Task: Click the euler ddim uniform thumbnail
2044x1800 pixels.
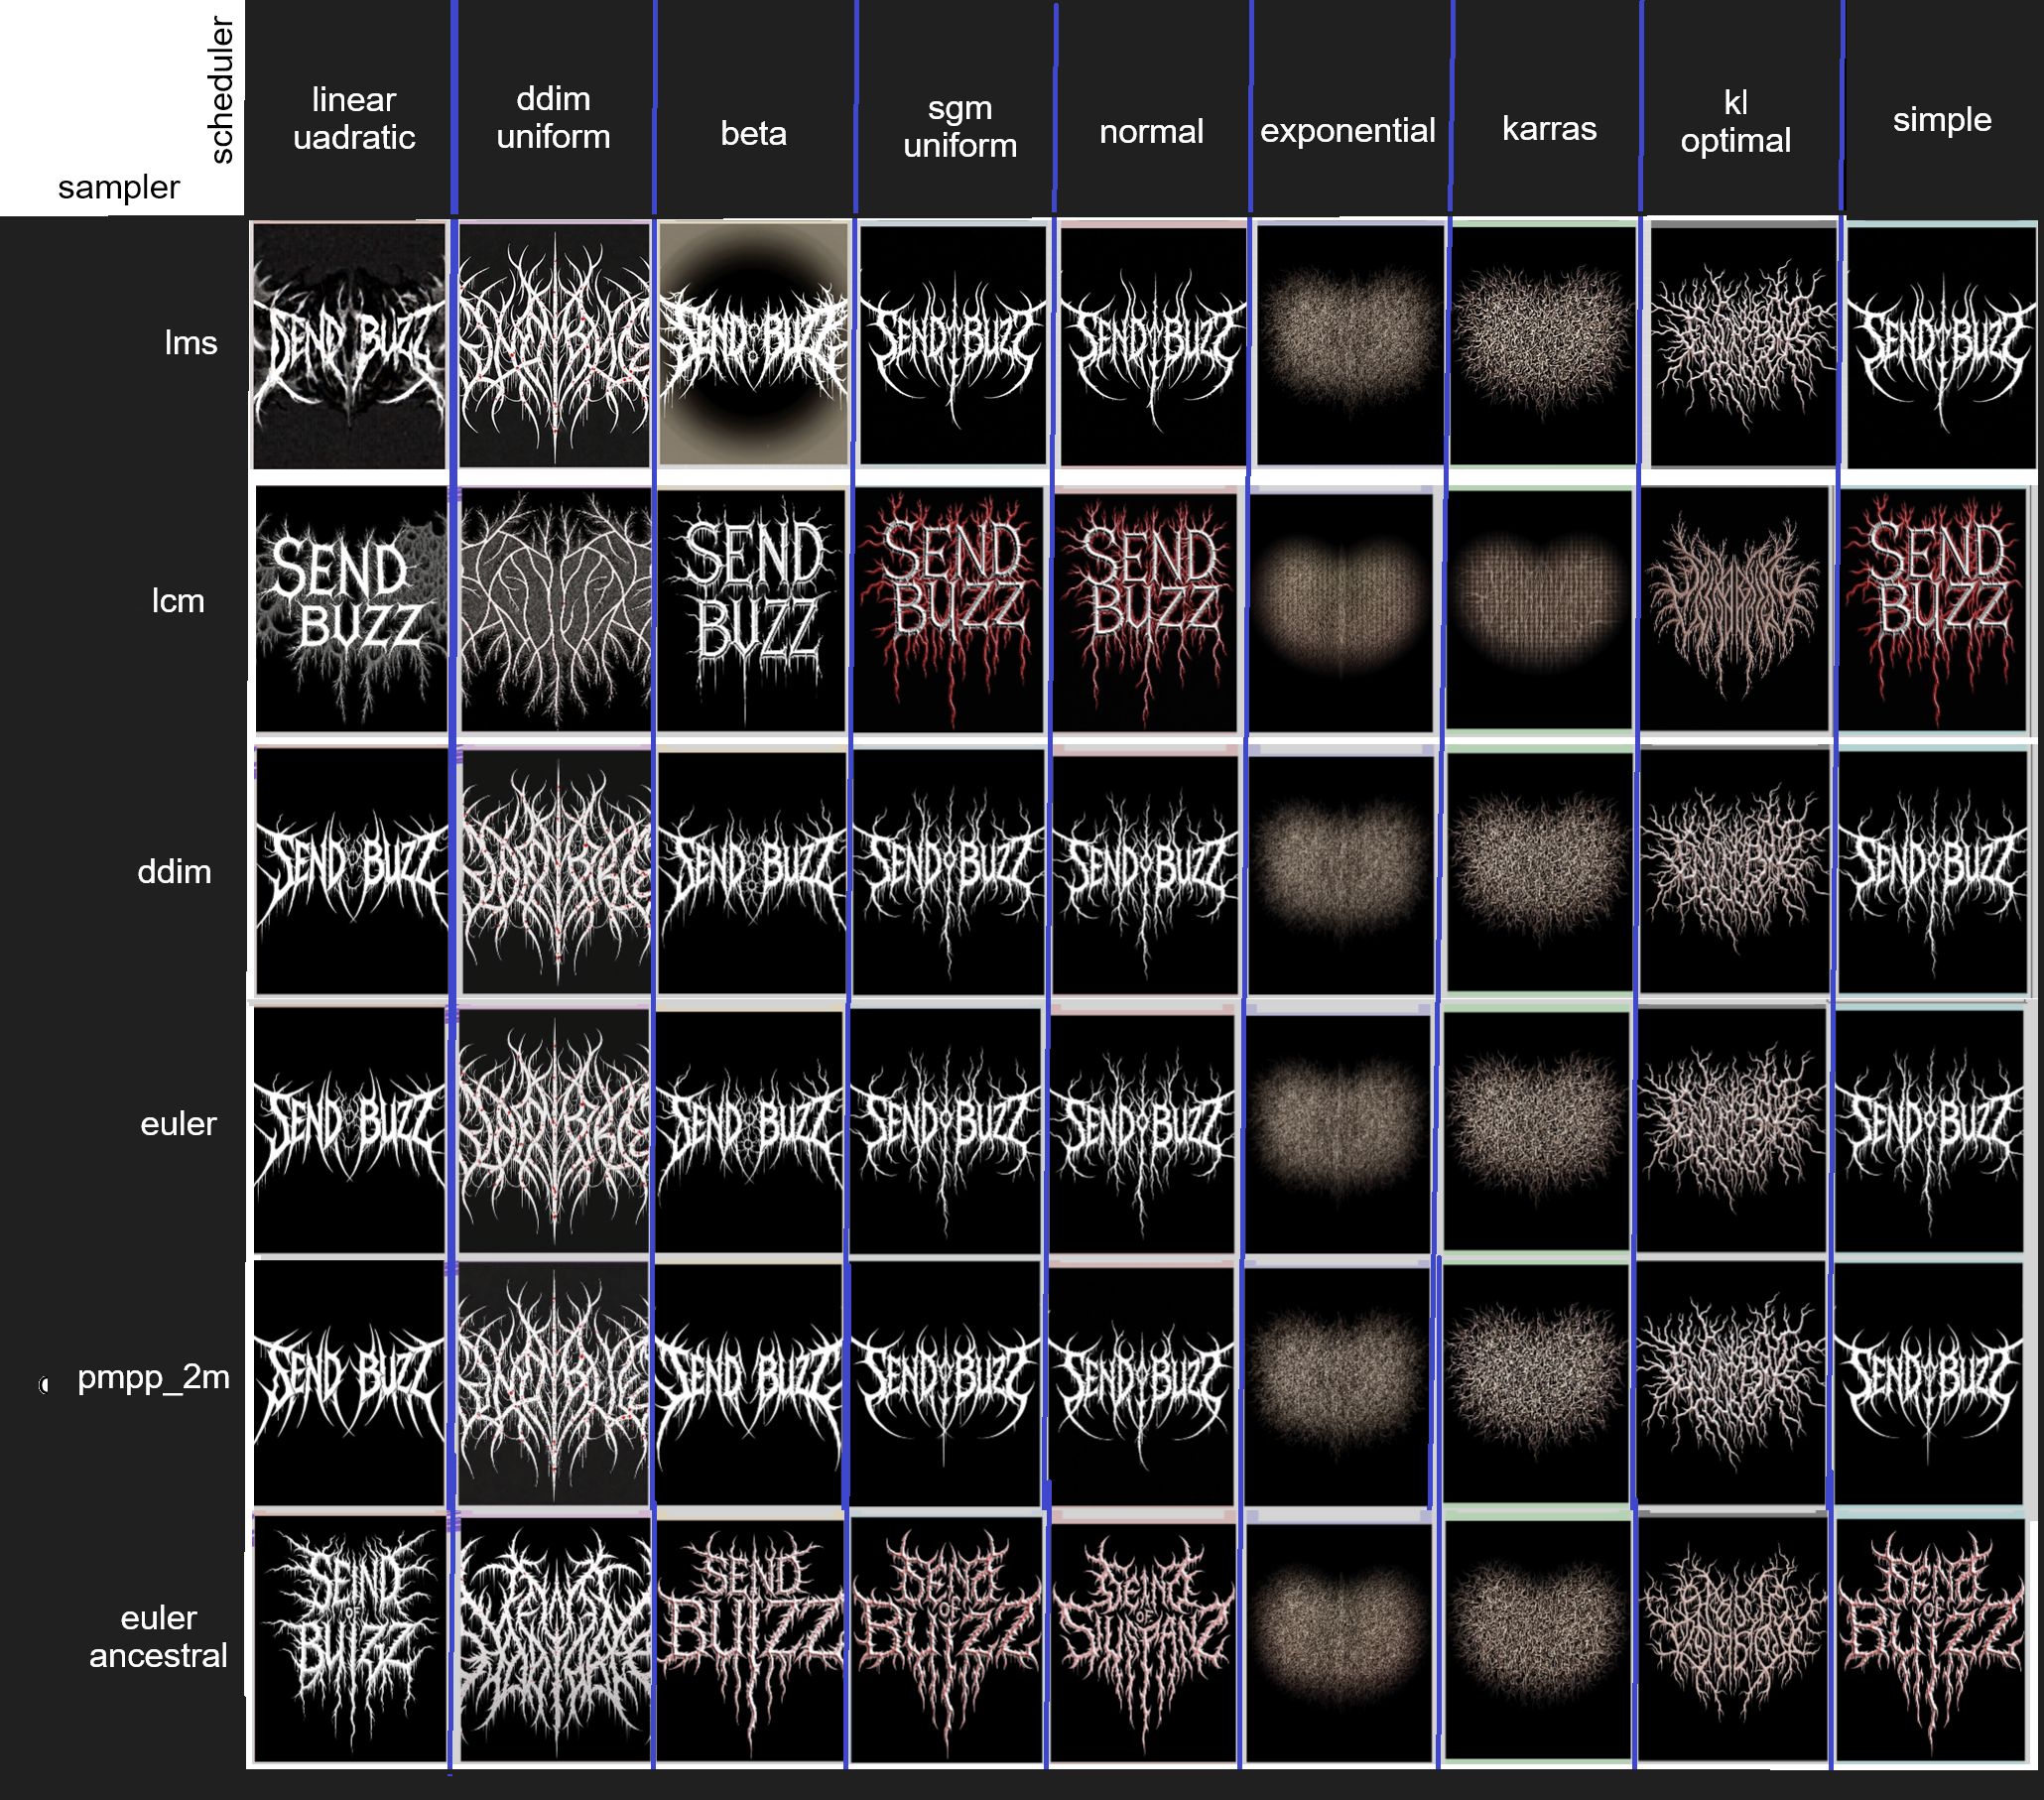Action: pyautogui.click(x=555, y=1129)
